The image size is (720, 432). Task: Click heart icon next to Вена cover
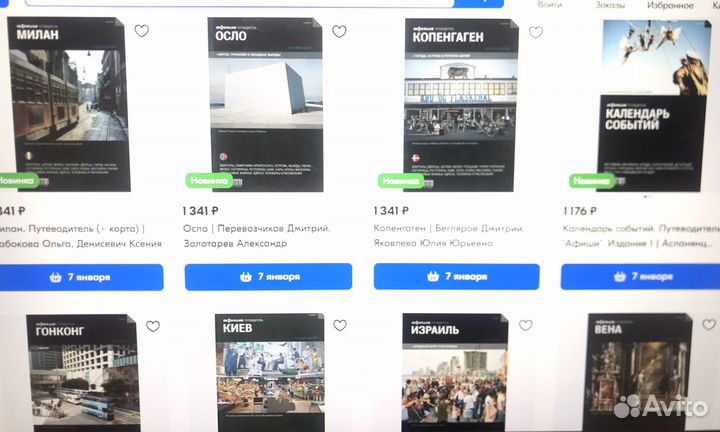click(x=709, y=325)
